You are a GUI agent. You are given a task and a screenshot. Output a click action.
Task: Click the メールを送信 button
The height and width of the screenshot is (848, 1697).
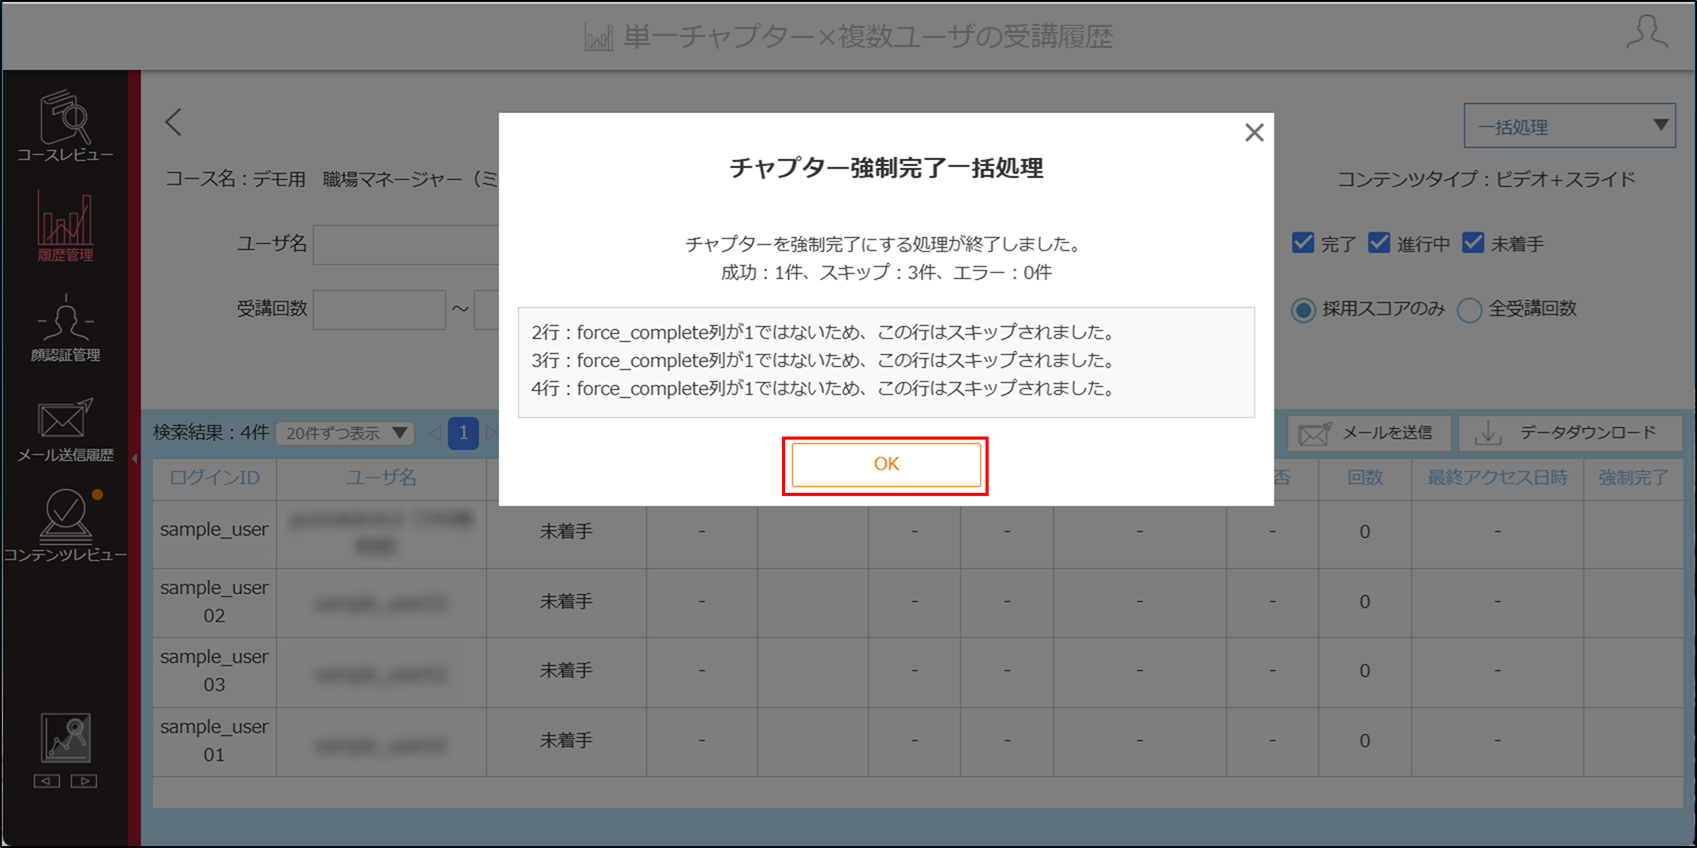1368,433
